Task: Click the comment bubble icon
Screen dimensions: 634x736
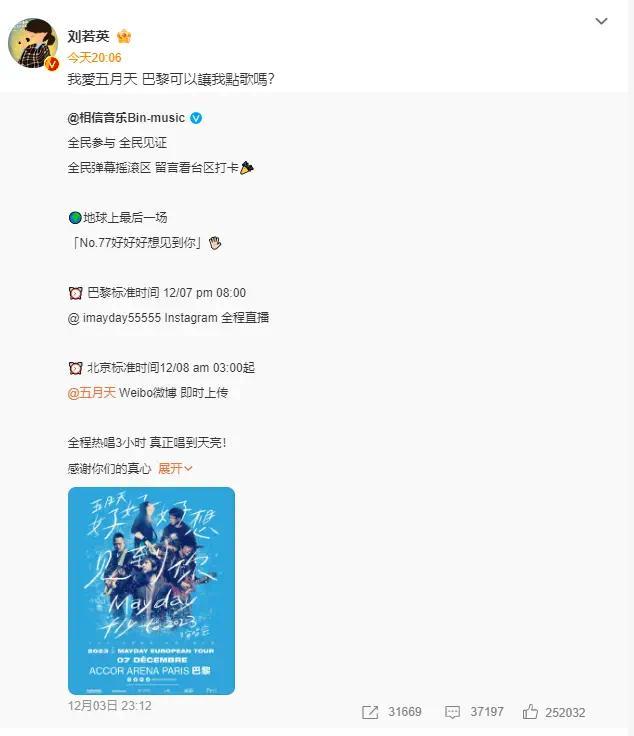Action: pos(452,712)
